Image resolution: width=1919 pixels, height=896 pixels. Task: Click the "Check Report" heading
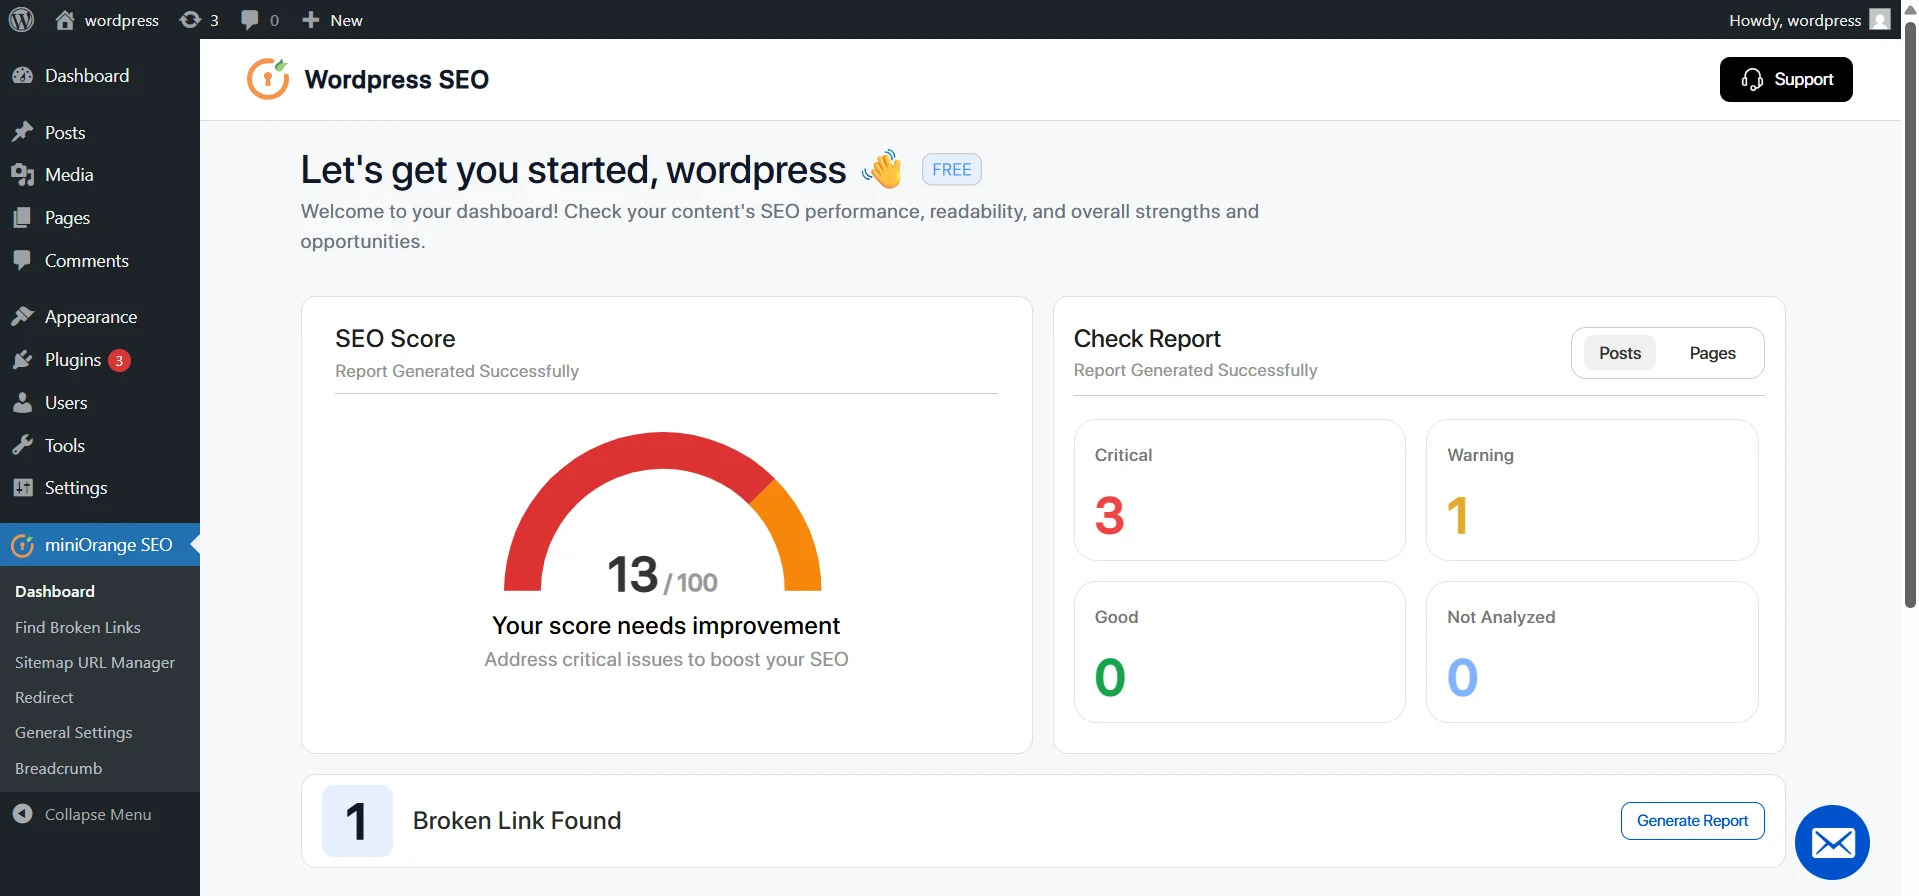click(1147, 339)
